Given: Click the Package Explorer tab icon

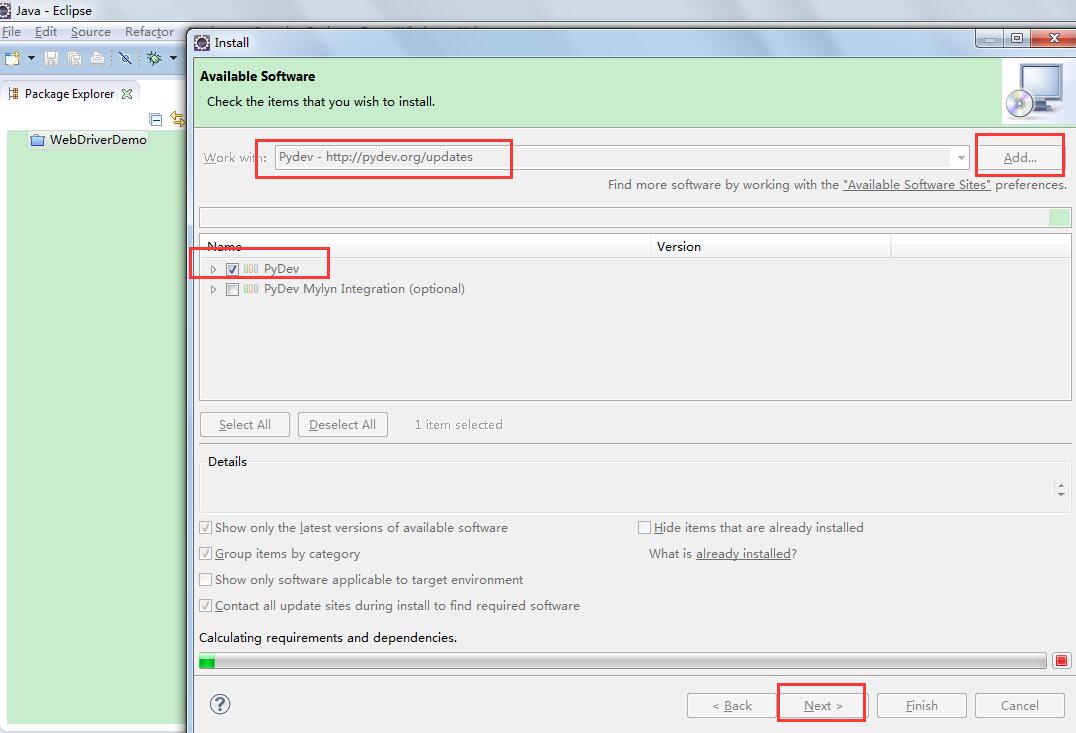Looking at the screenshot, I should pyautogui.click(x=13, y=93).
